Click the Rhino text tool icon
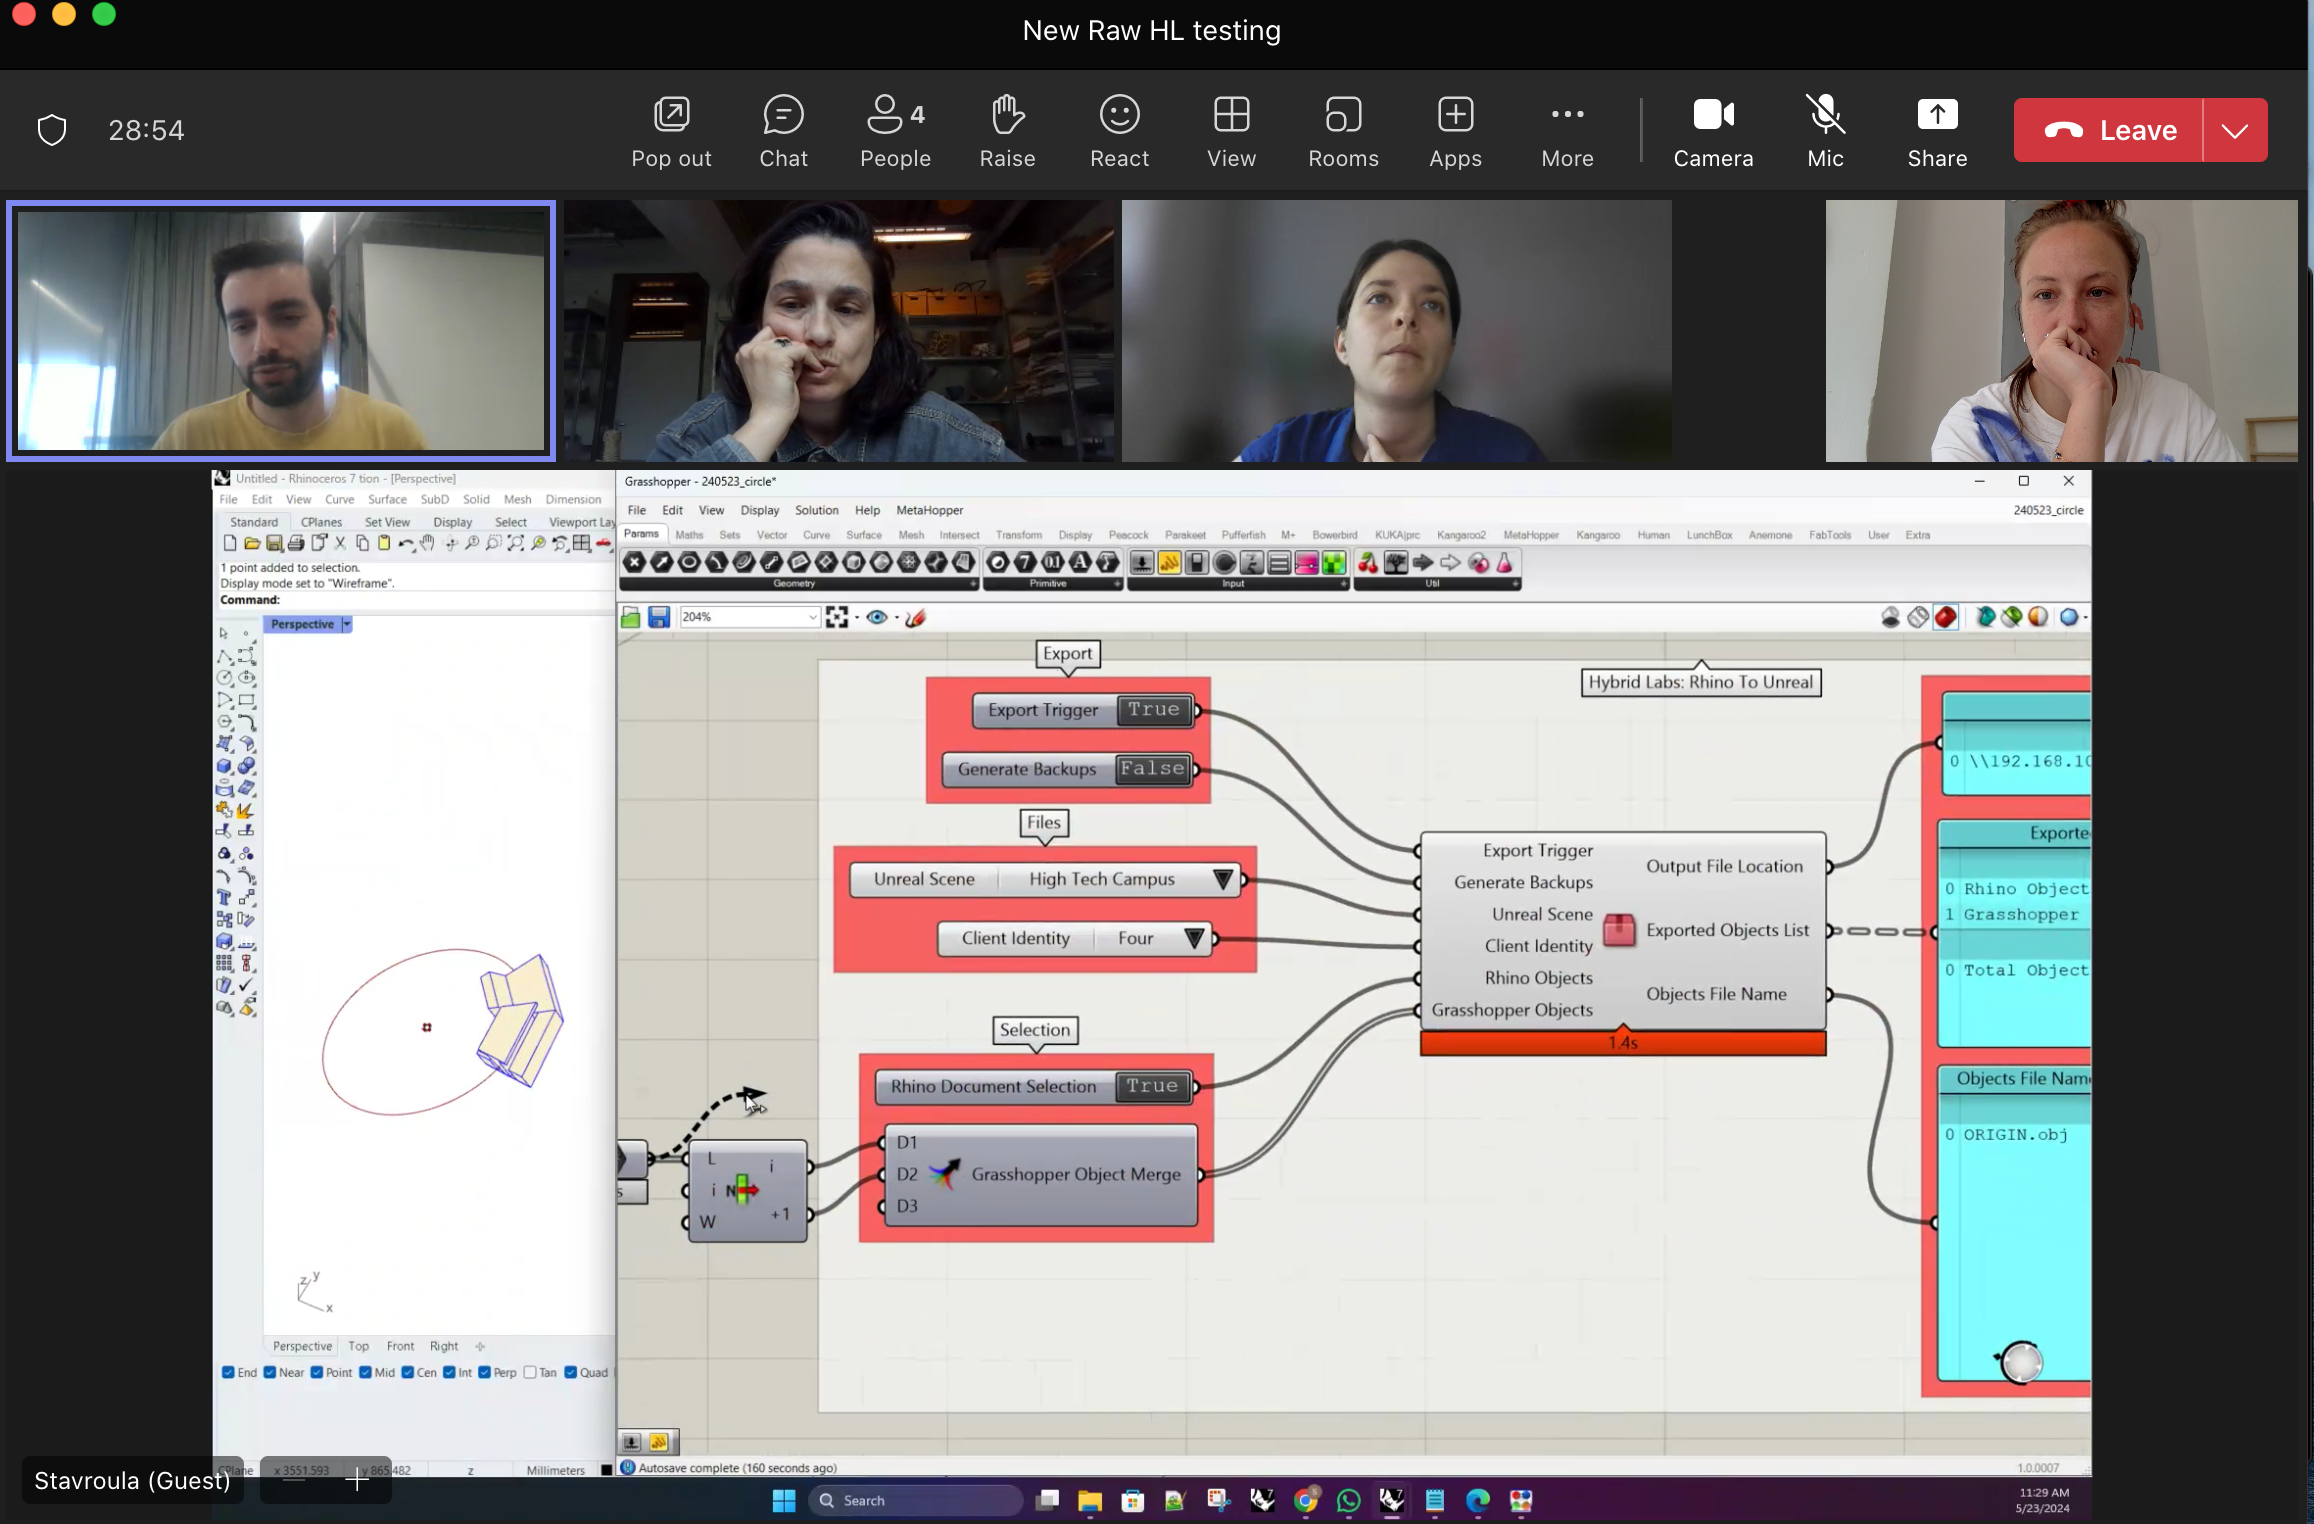Image resolution: width=2314 pixels, height=1524 pixels. [224, 898]
